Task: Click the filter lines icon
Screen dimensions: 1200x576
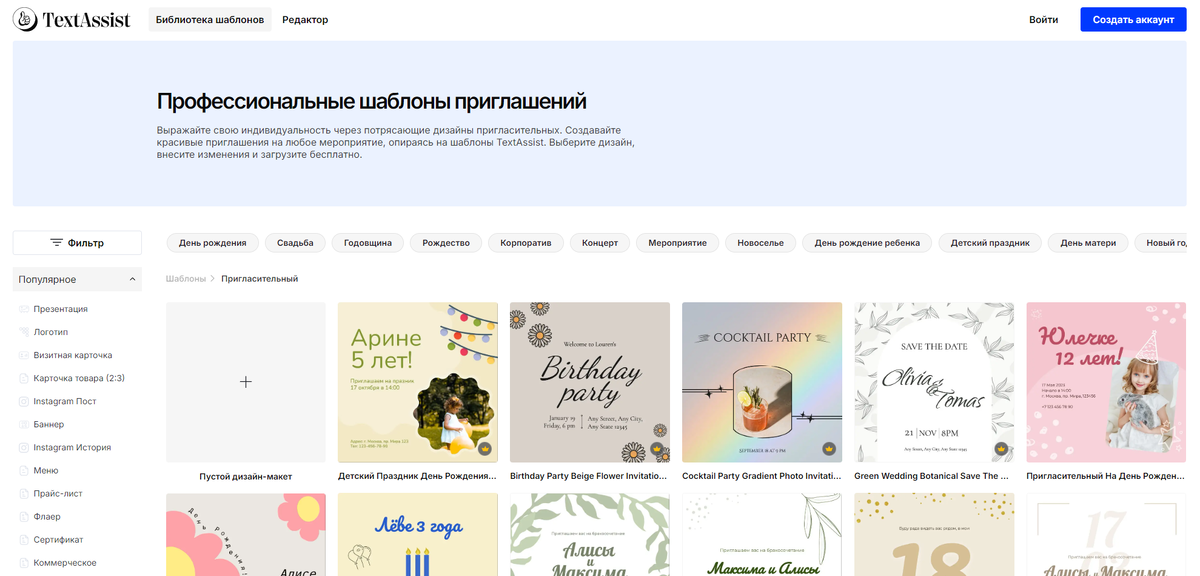Action: 57,243
